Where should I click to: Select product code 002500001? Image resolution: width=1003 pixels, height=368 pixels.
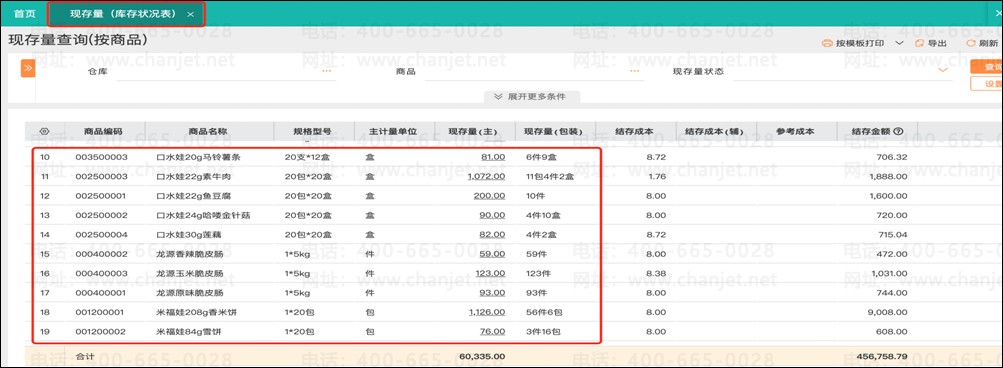point(102,196)
